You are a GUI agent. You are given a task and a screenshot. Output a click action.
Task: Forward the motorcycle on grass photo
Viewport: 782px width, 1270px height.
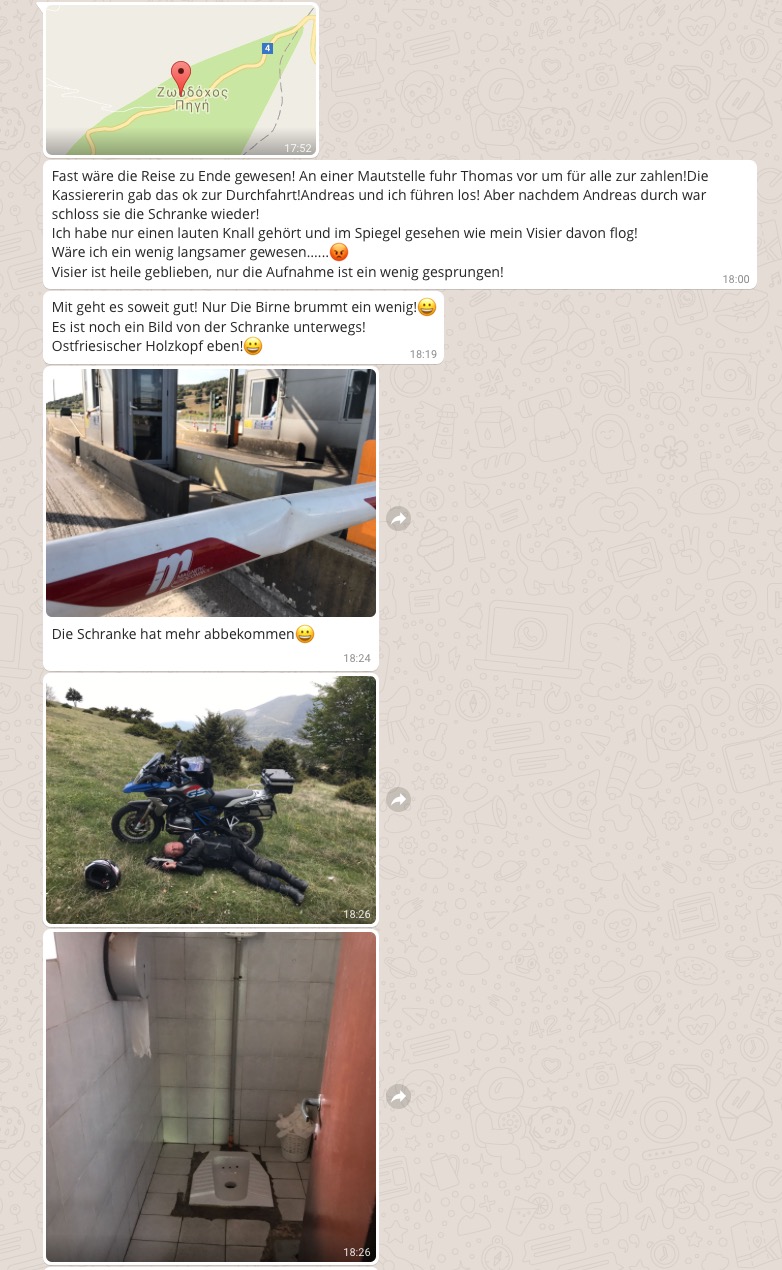coord(398,799)
